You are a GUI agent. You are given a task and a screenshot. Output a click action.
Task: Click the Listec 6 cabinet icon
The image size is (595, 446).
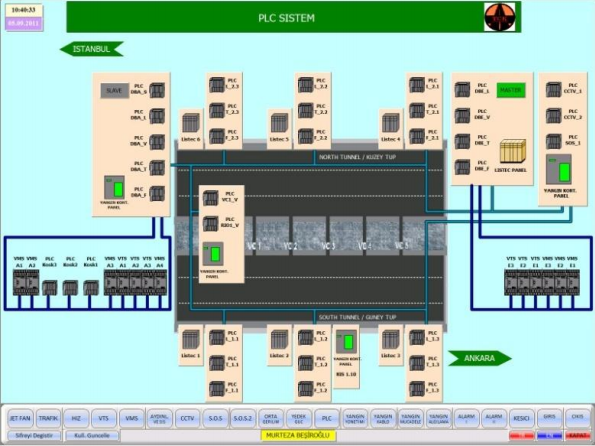pos(190,123)
